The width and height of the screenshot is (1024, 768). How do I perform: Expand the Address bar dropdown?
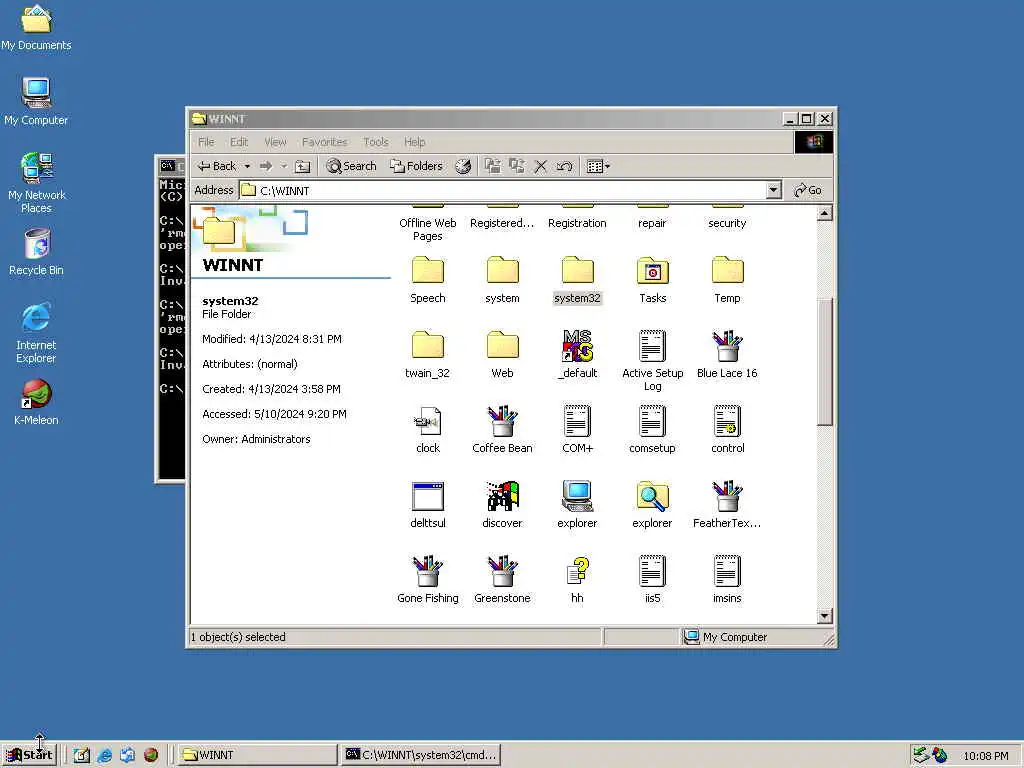(x=773, y=190)
